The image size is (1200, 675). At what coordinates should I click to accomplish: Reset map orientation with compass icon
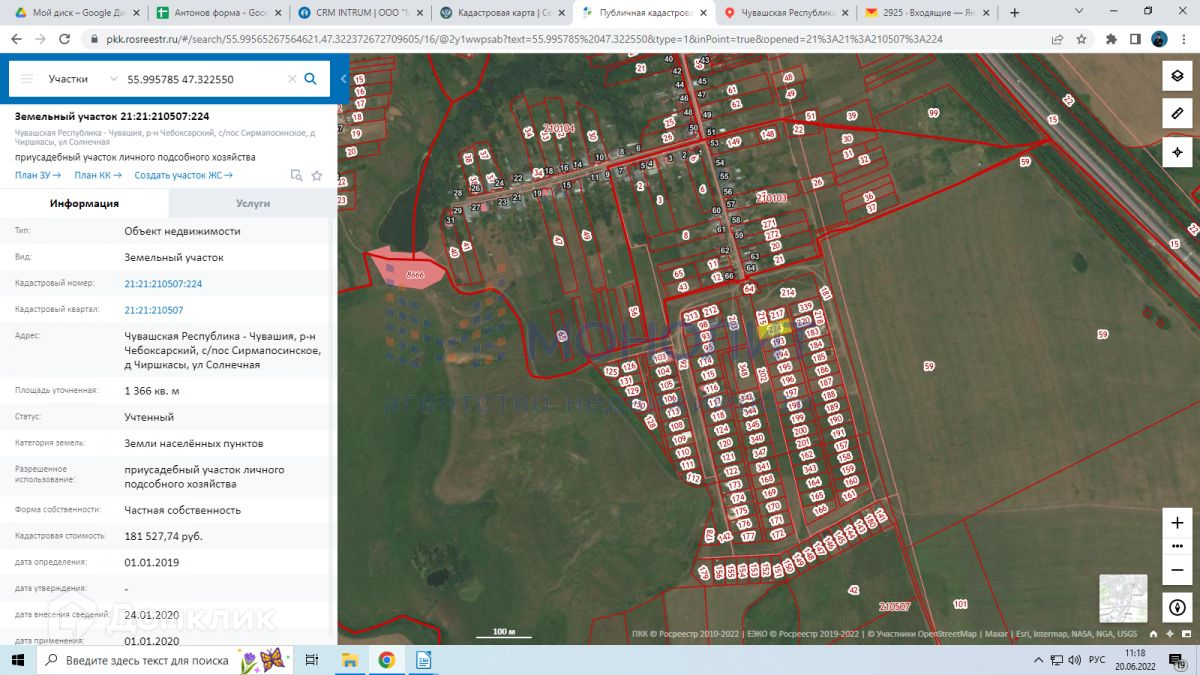click(1177, 607)
